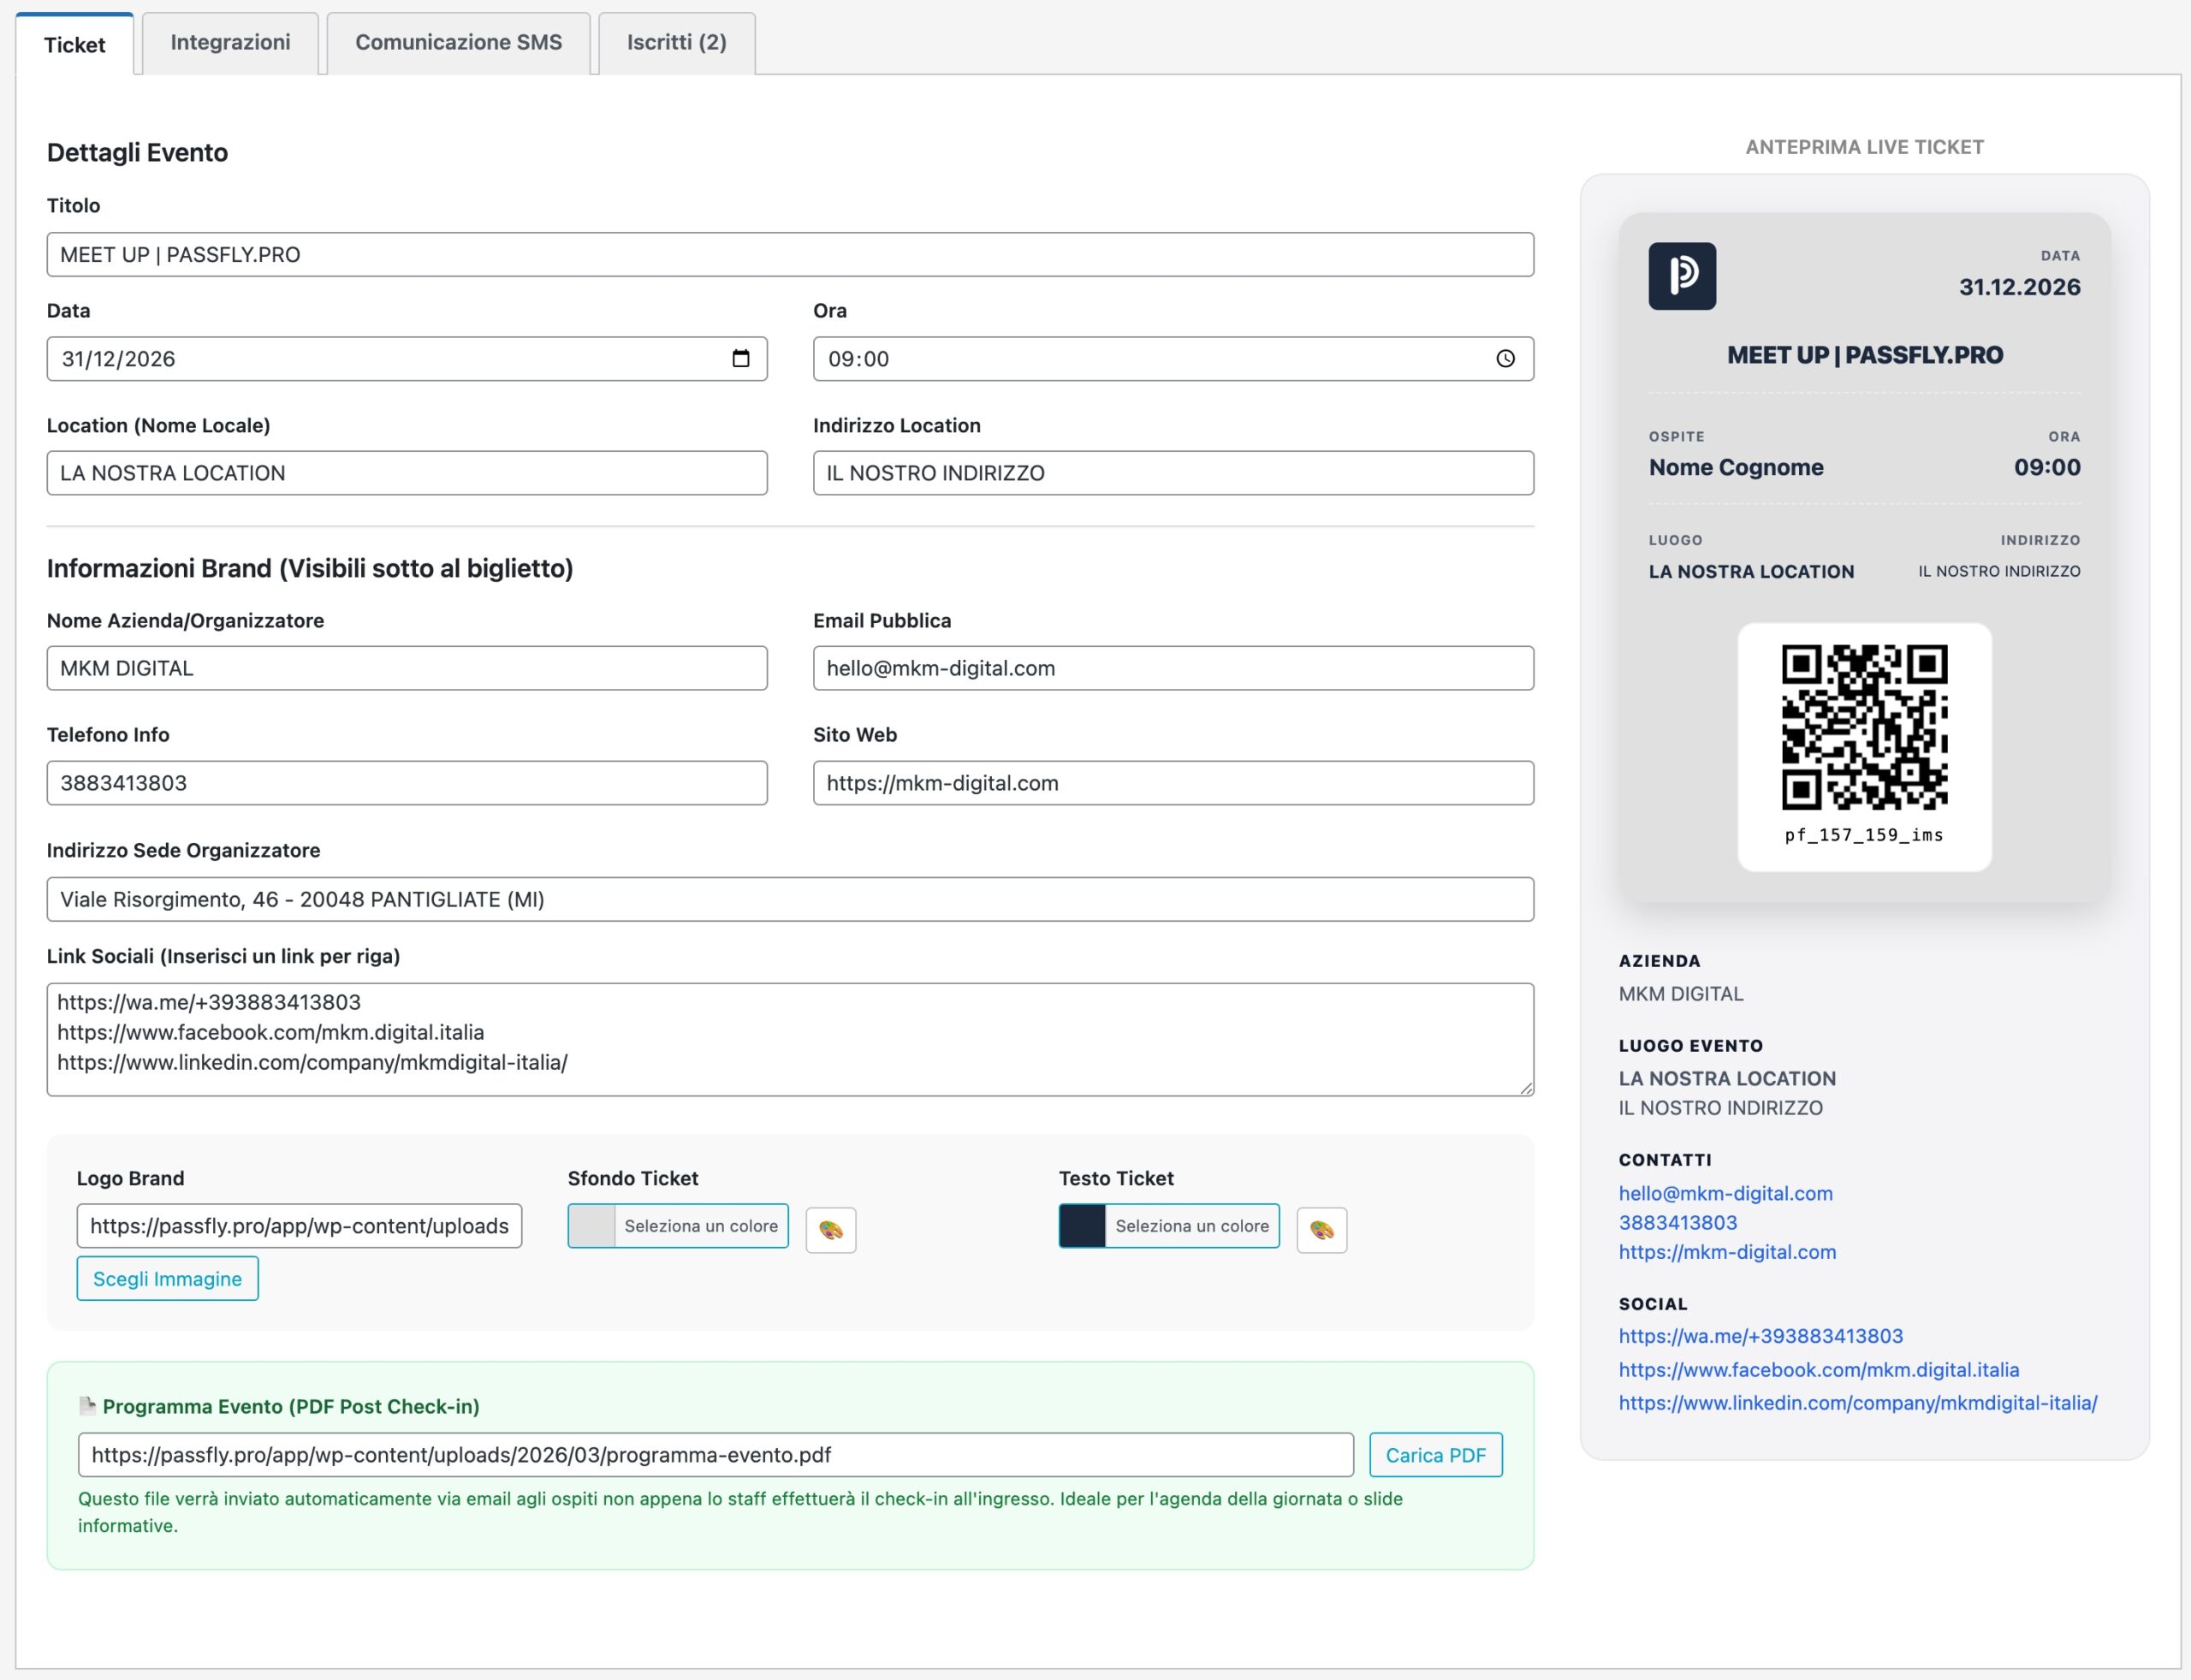Open the clock picker in Ora field
Image resolution: width=2191 pixels, height=1680 pixels.
click(1505, 359)
